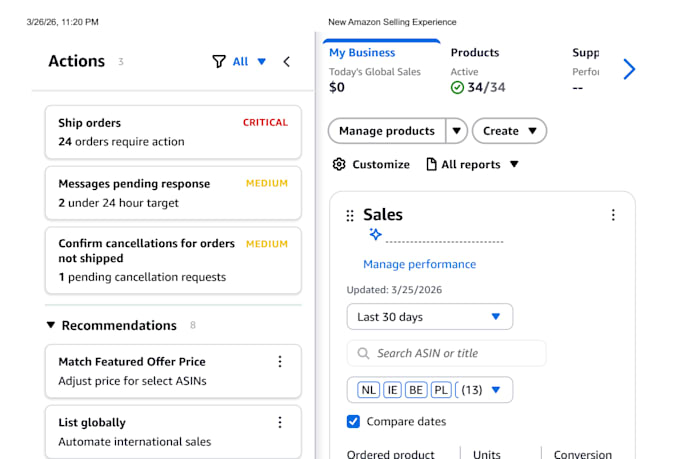Click the All reports document icon
Viewport: 680px width, 459px height.
(431, 164)
